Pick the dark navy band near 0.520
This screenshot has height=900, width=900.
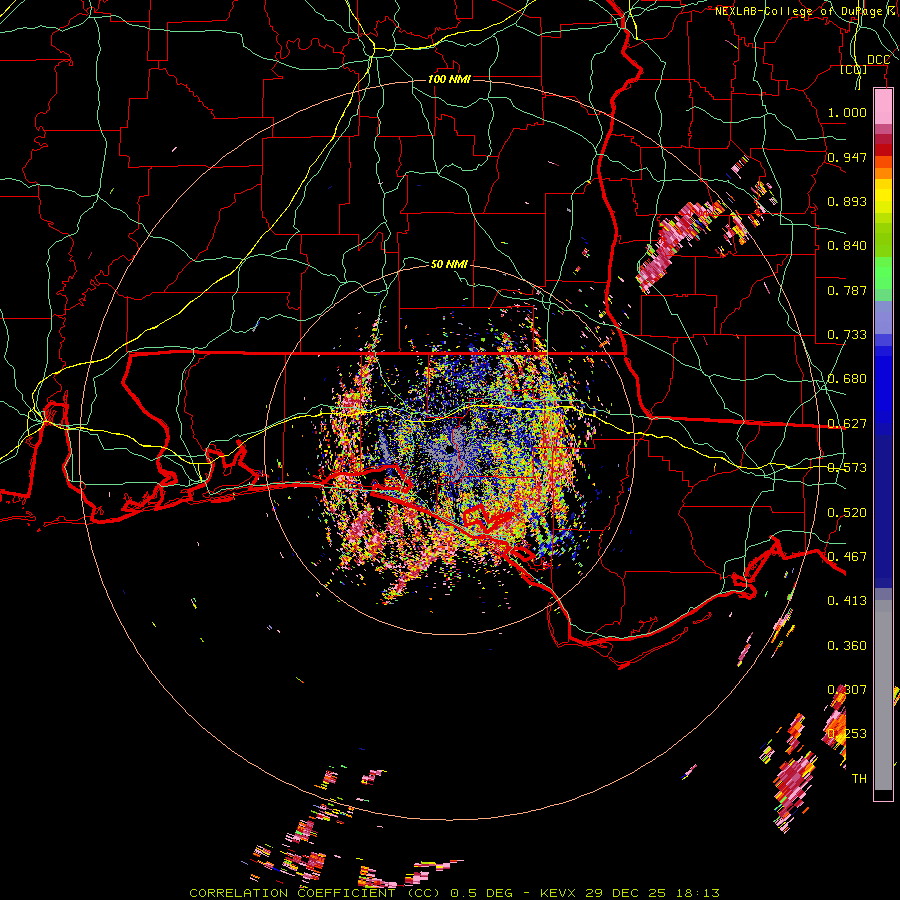coord(883,511)
